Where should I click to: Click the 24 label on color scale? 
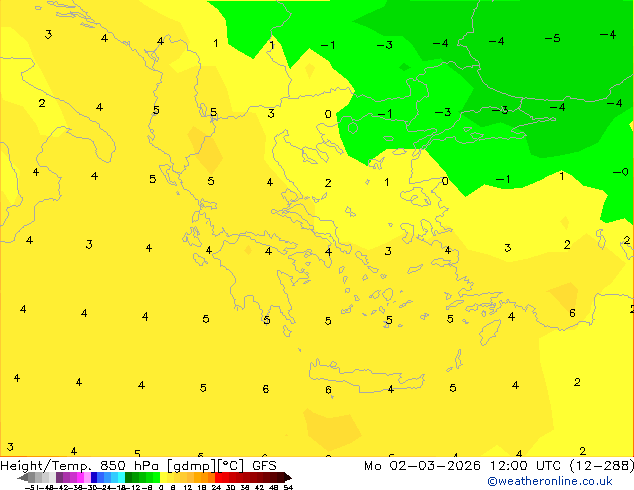click(216, 487)
